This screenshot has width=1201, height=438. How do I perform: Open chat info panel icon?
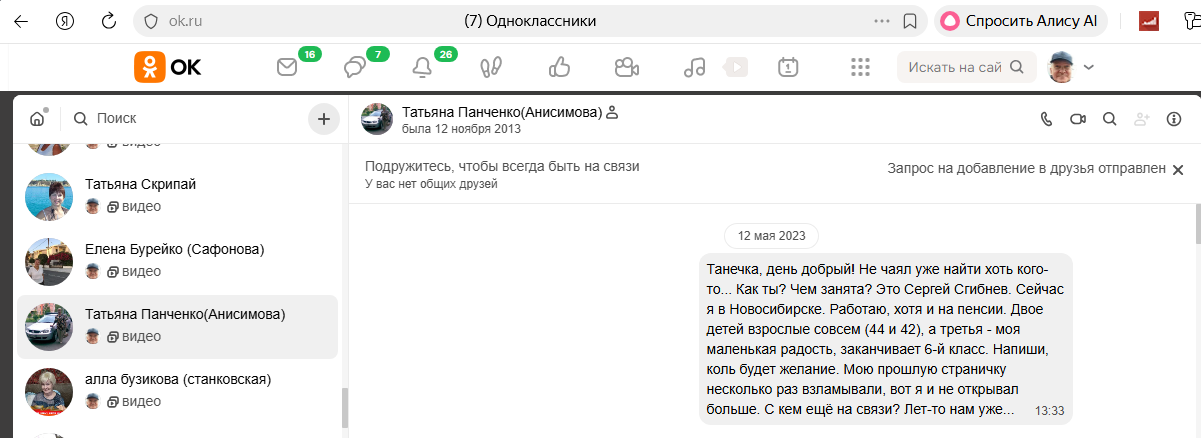[1174, 119]
